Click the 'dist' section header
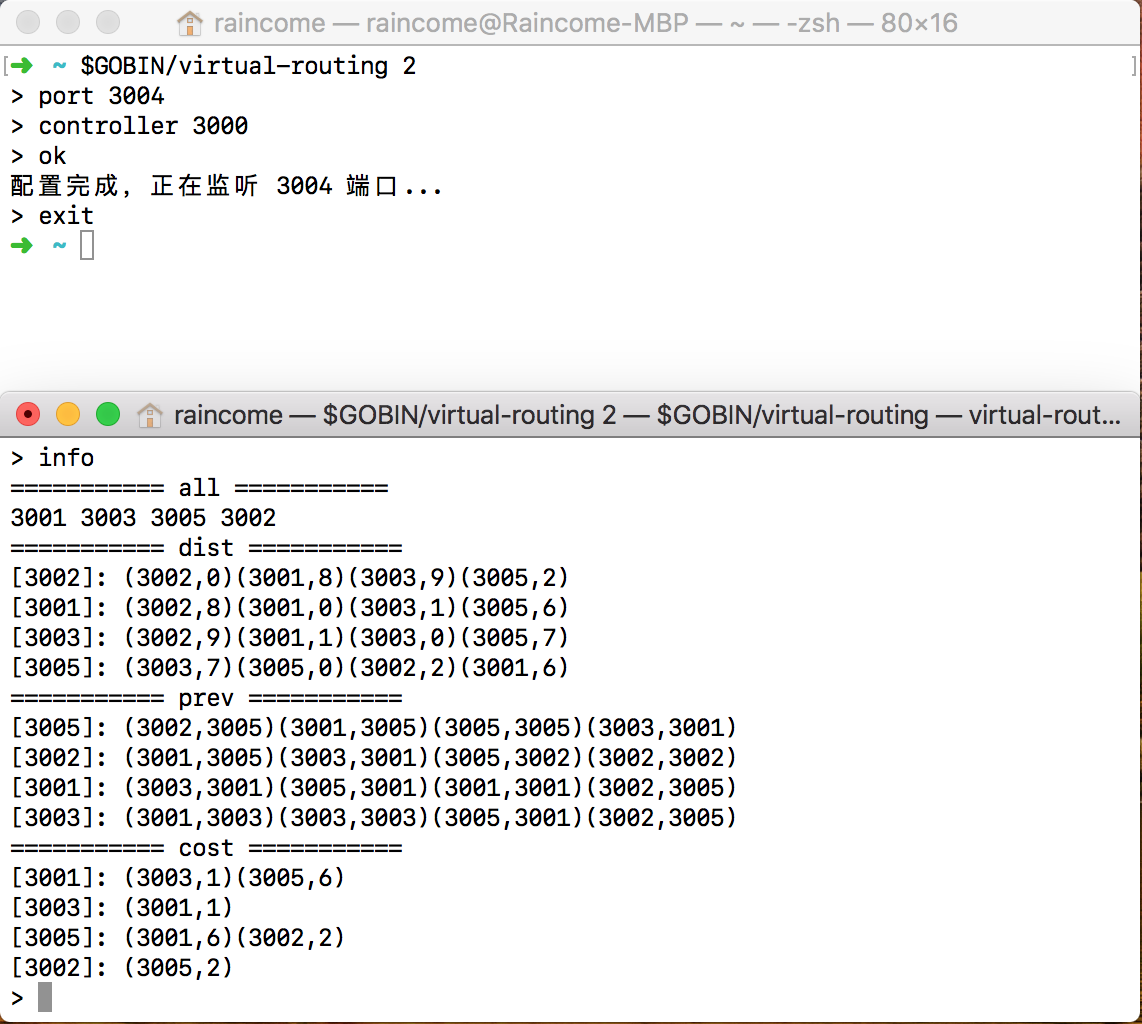This screenshot has width=1142, height=1024. (x=206, y=548)
